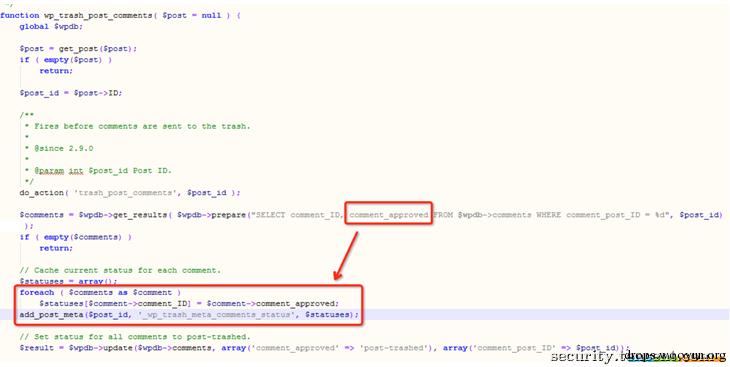Click the function name wp_trash_post_comments
730x367 pixels.
tap(98, 15)
